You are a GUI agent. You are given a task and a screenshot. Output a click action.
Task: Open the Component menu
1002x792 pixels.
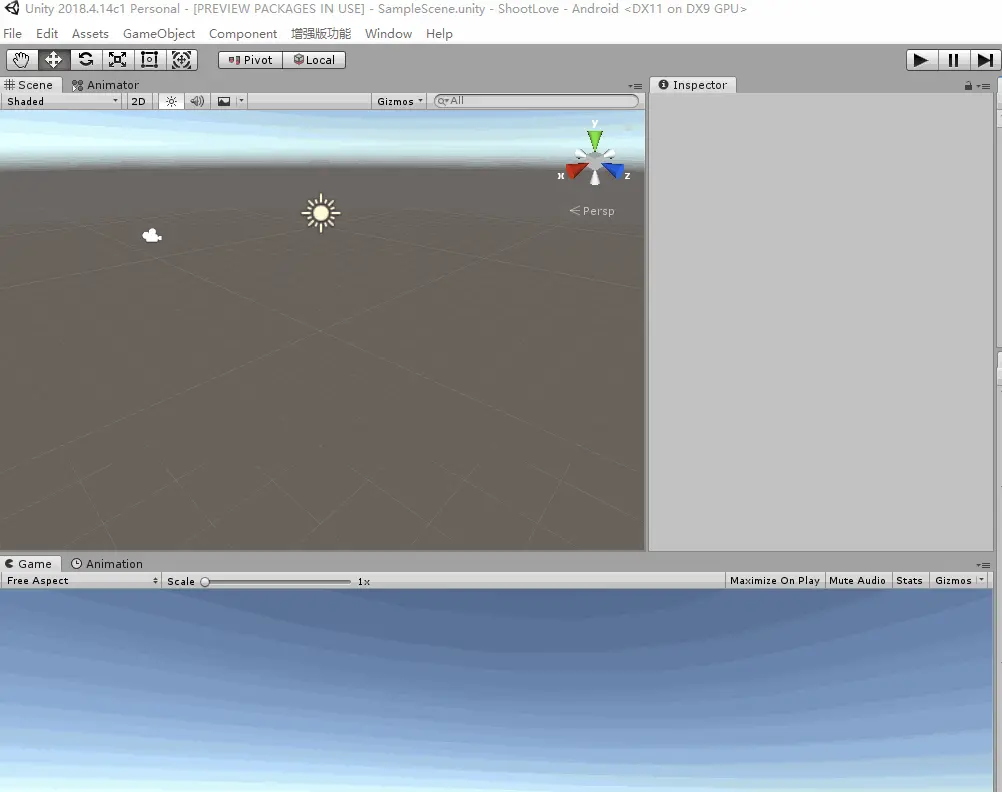(243, 33)
